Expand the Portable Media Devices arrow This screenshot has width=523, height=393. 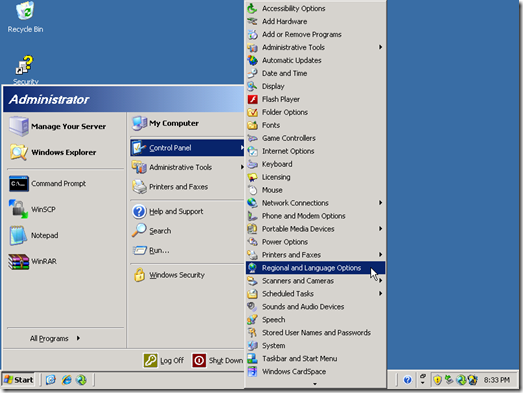tap(380, 229)
